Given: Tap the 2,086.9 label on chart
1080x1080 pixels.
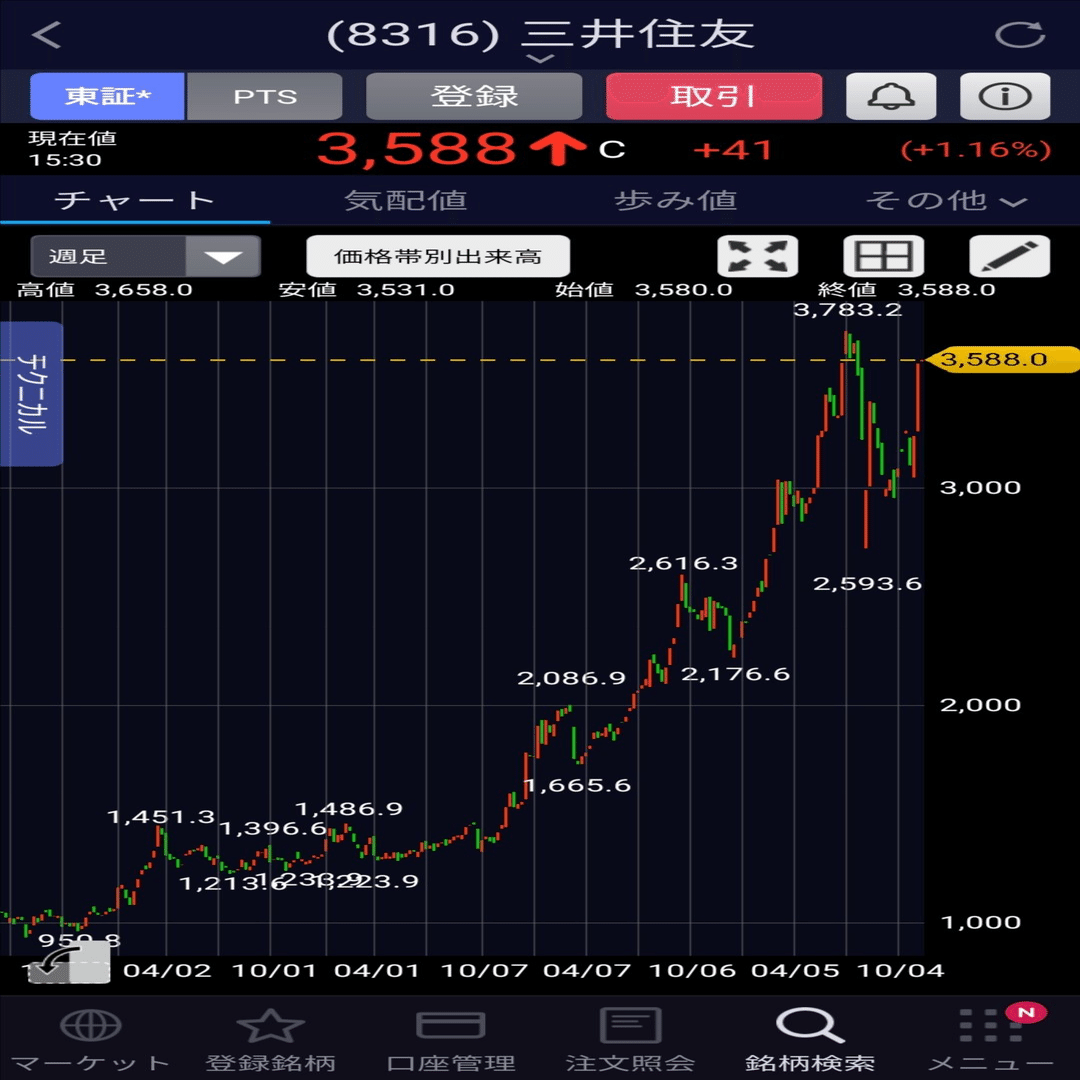Looking at the screenshot, I should tap(571, 678).
